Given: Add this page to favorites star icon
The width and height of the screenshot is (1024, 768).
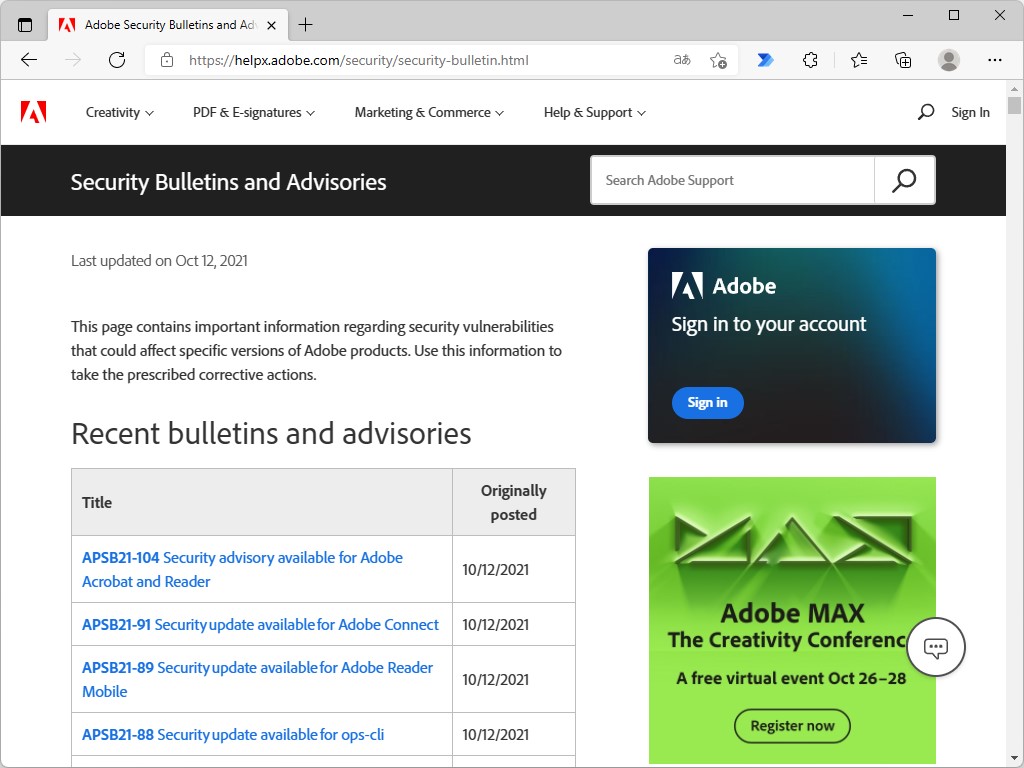Looking at the screenshot, I should 718,60.
